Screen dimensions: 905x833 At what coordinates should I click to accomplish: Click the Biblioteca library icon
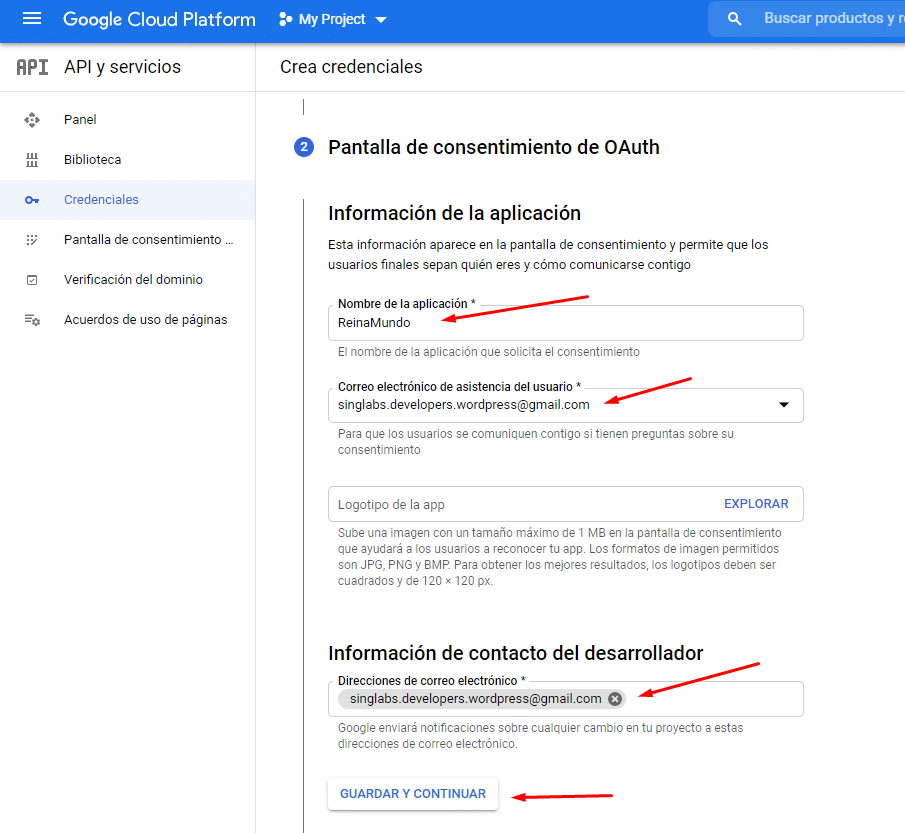[x=32, y=160]
